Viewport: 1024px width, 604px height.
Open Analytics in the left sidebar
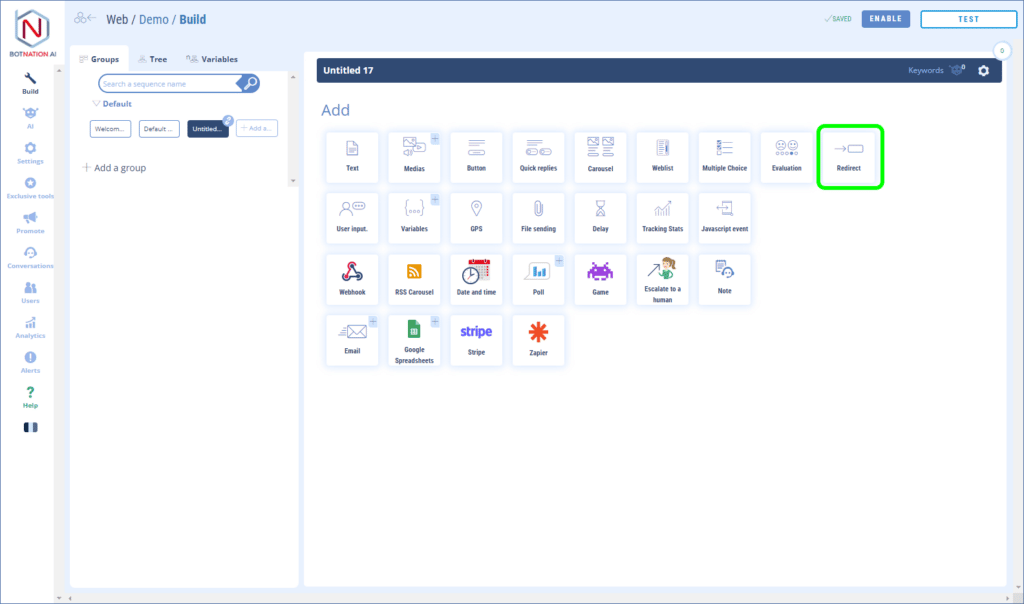point(31,328)
